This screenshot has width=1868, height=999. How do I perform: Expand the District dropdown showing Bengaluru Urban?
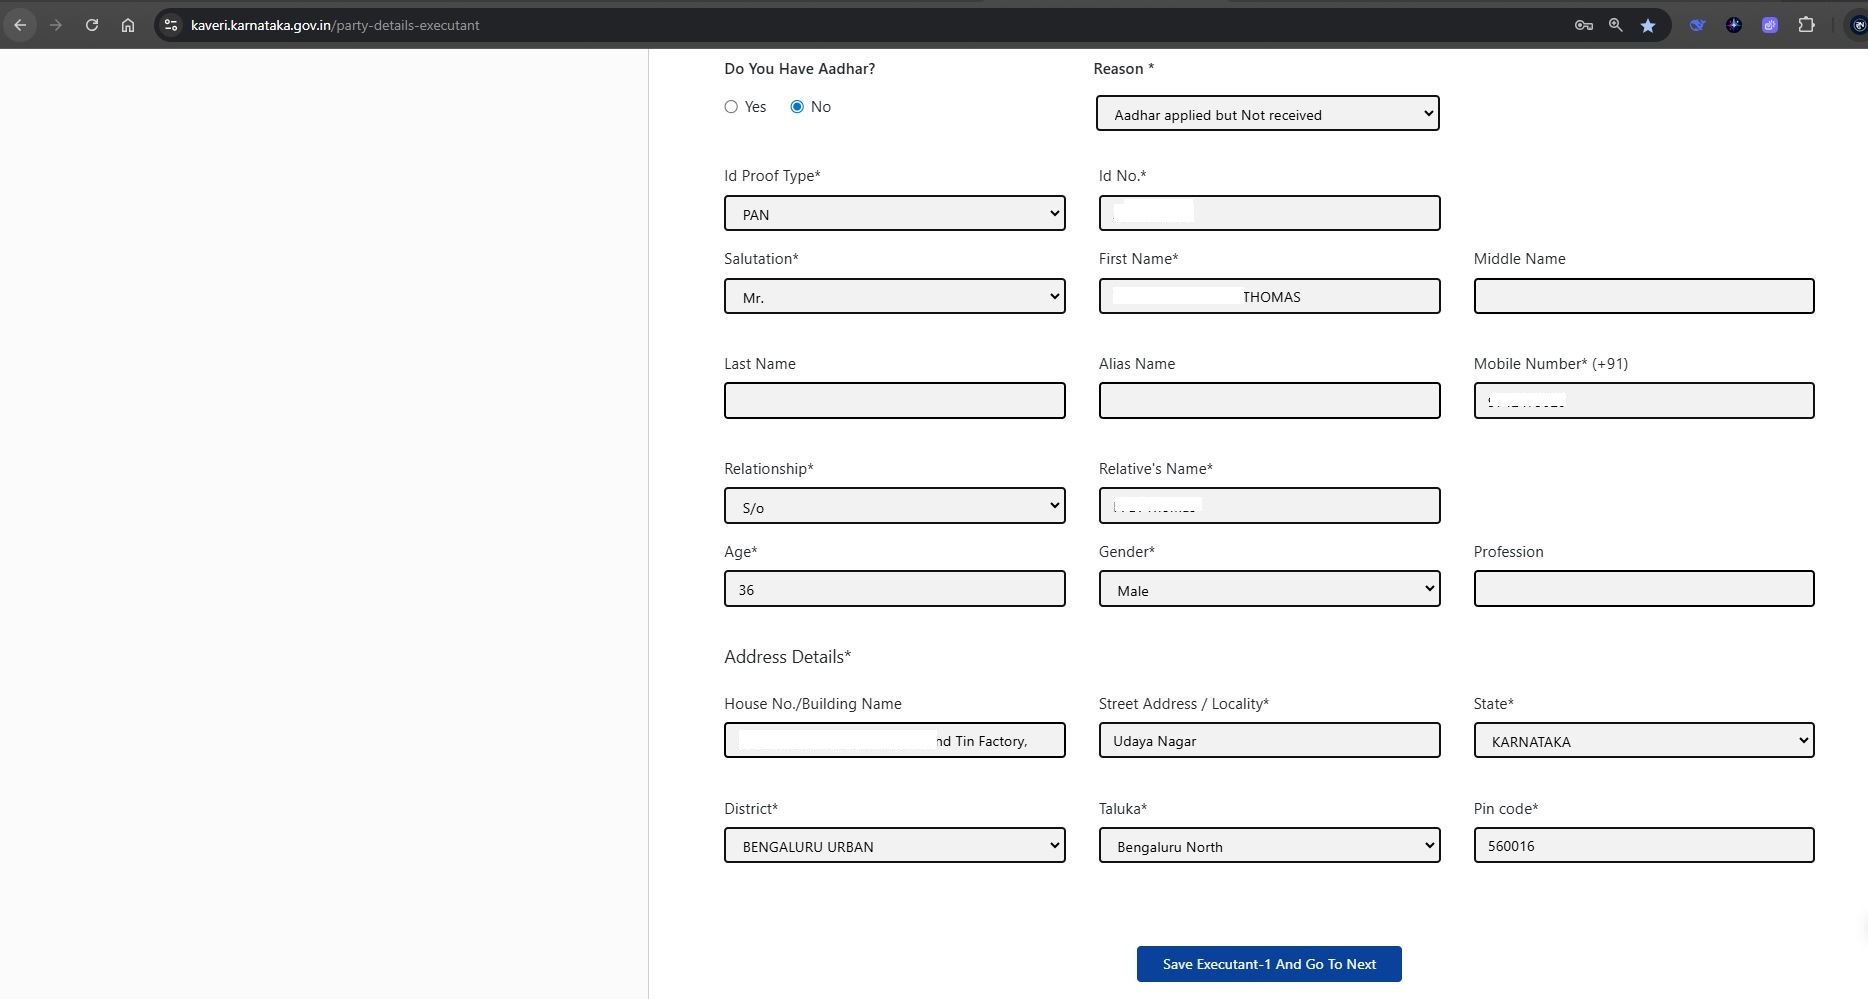894,846
